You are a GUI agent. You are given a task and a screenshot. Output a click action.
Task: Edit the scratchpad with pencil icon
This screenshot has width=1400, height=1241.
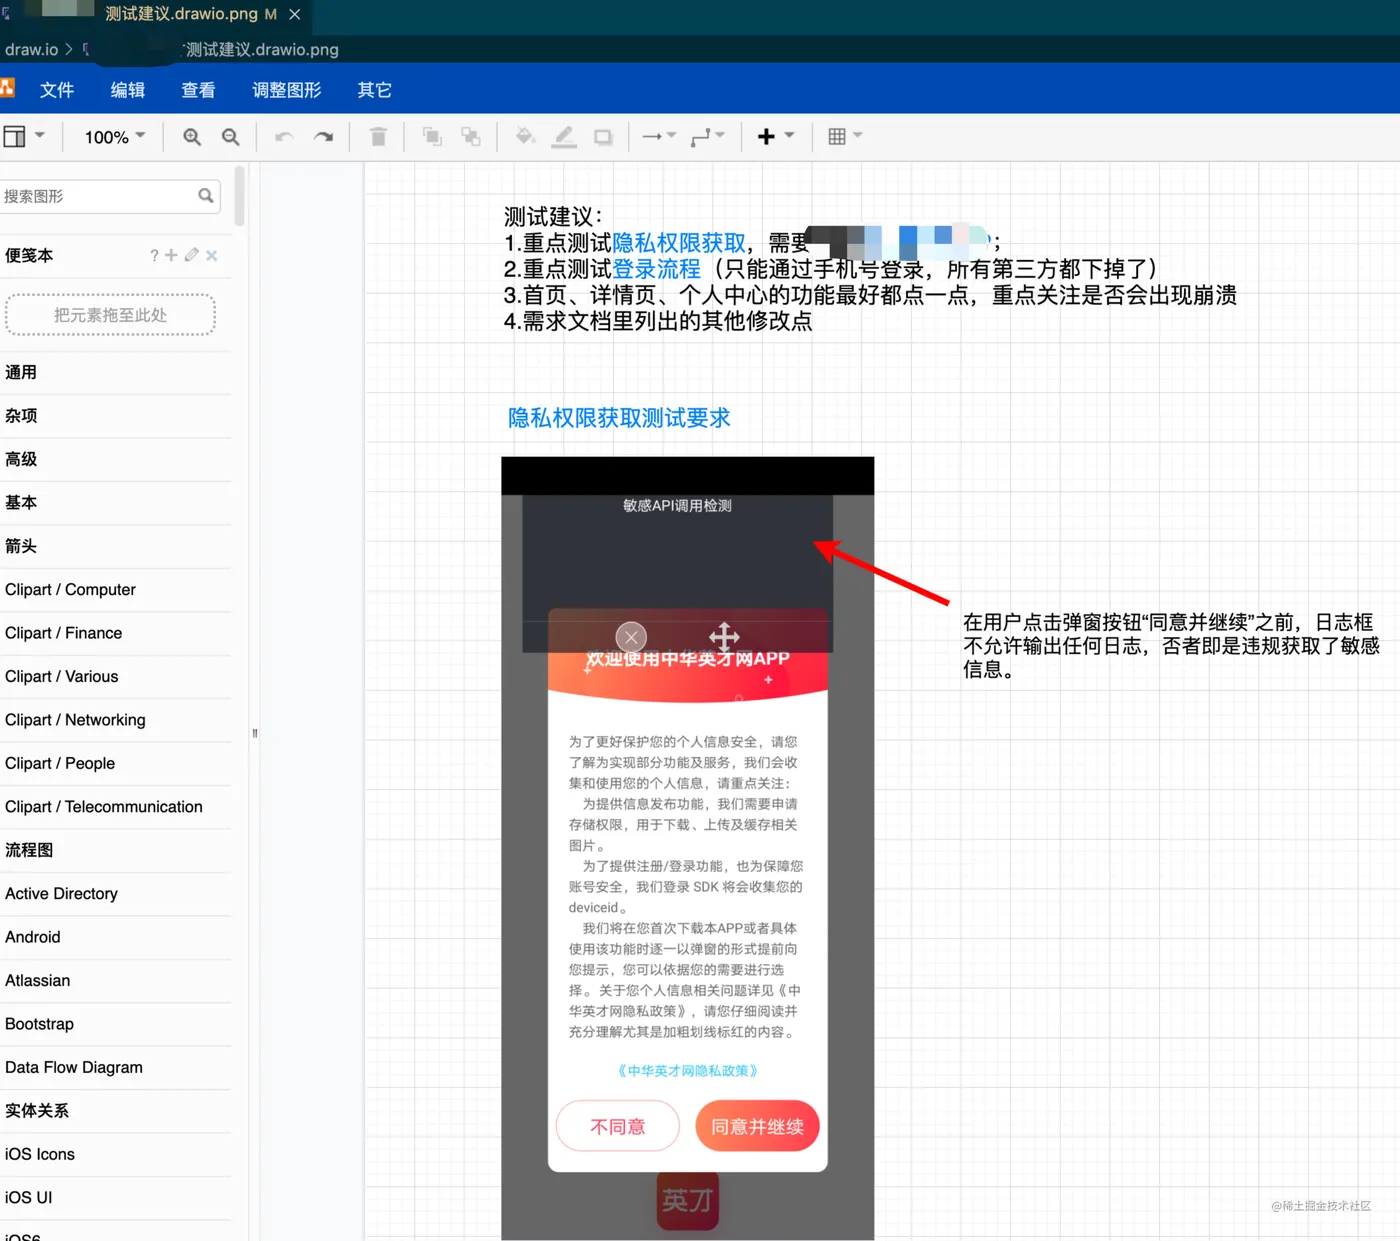tap(191, 256)
